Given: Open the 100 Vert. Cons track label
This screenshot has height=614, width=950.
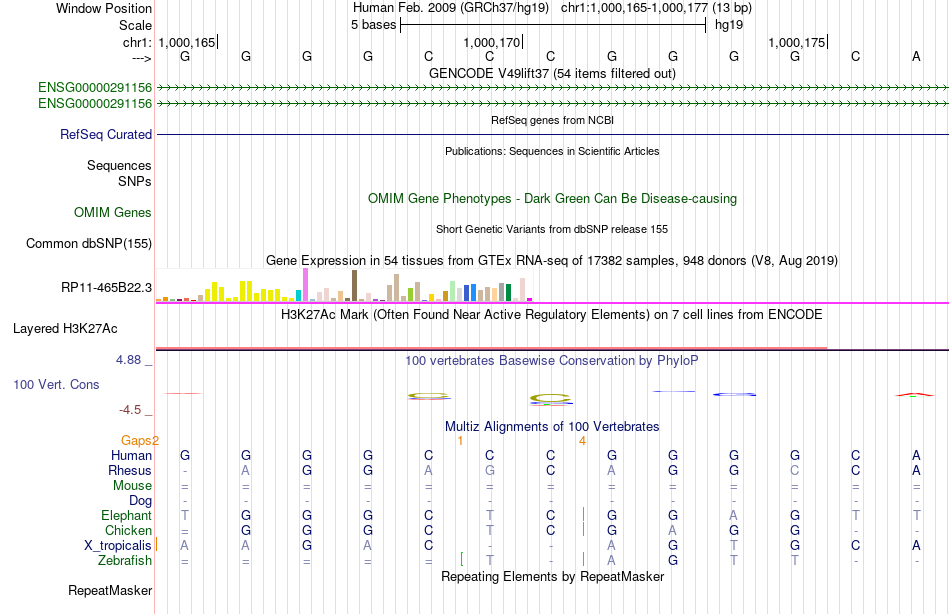Looking at the screenshot, I should (x=56, y=384).
